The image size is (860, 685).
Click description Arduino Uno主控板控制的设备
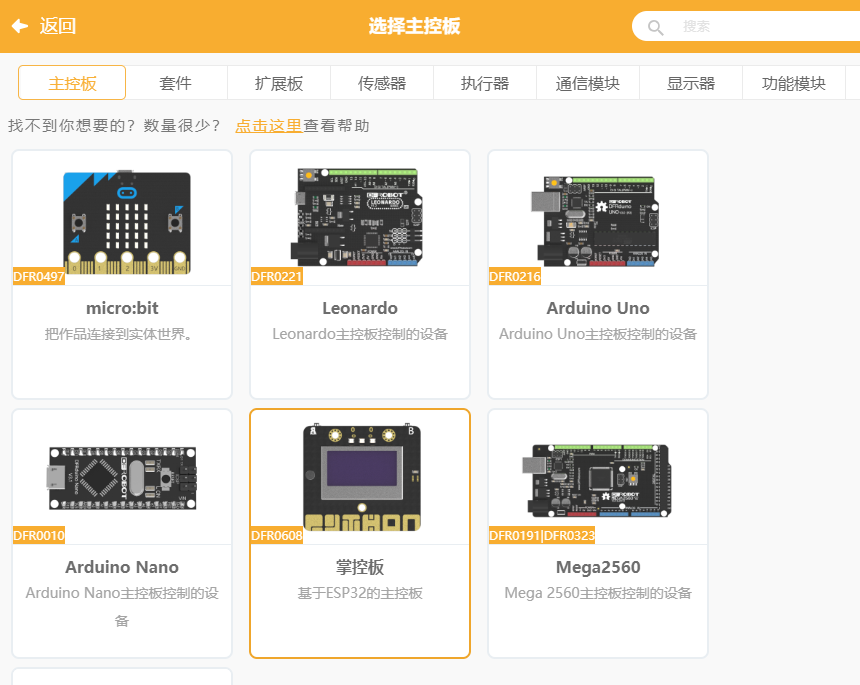[x=598, y=334]
